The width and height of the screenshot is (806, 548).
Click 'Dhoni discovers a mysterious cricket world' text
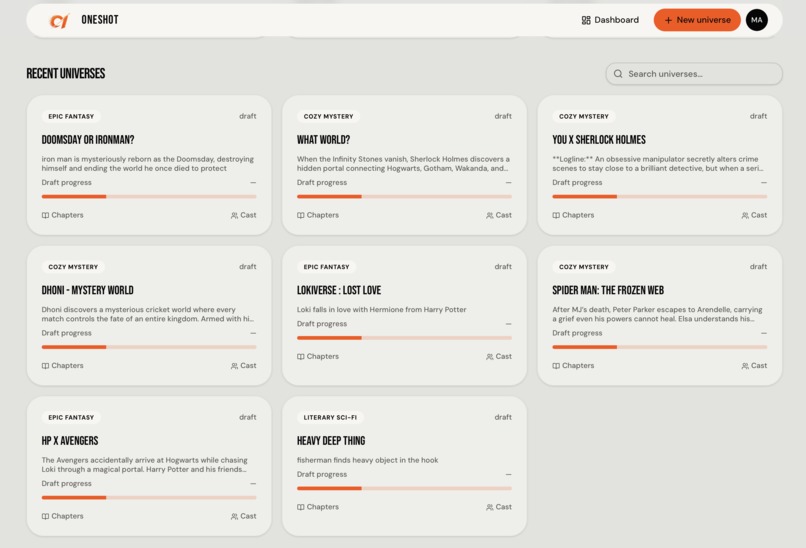[x=148, y=314]
